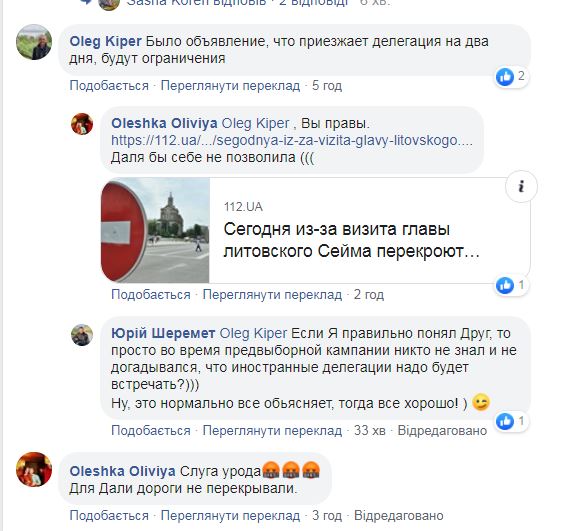
Task: Open the 112.ua segodnya-iz-za-vizita URL link
Action: (x=292, y=140)
